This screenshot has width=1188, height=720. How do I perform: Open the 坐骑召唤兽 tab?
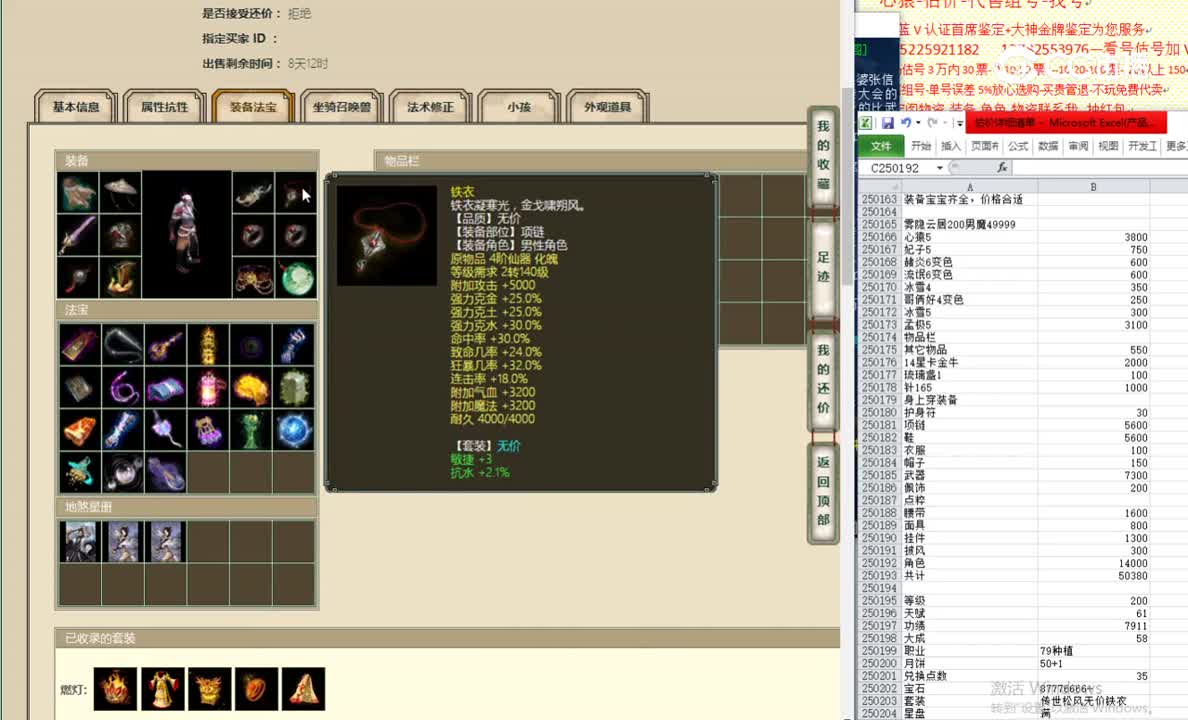point(342,107)
